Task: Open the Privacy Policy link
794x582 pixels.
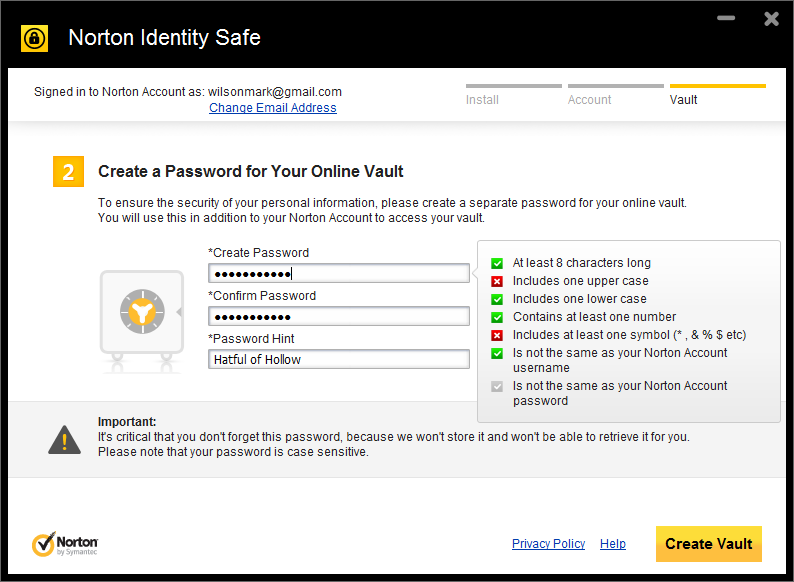Action: (x=548, y=544)
